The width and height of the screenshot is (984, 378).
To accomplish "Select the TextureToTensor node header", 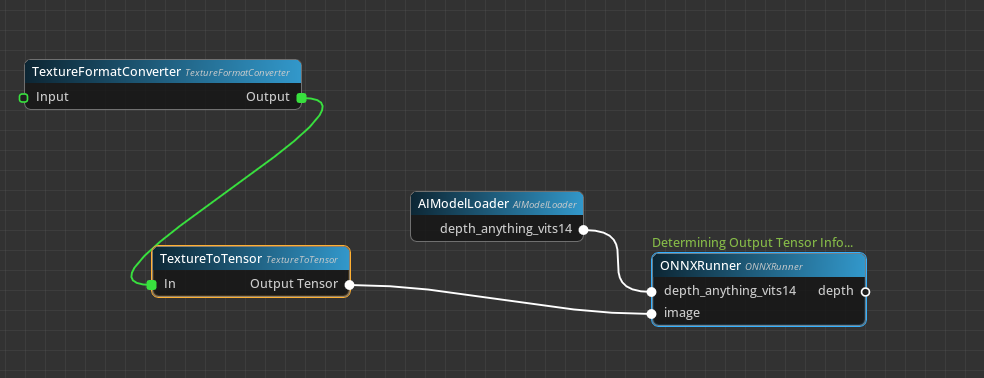I will (251, 259).
